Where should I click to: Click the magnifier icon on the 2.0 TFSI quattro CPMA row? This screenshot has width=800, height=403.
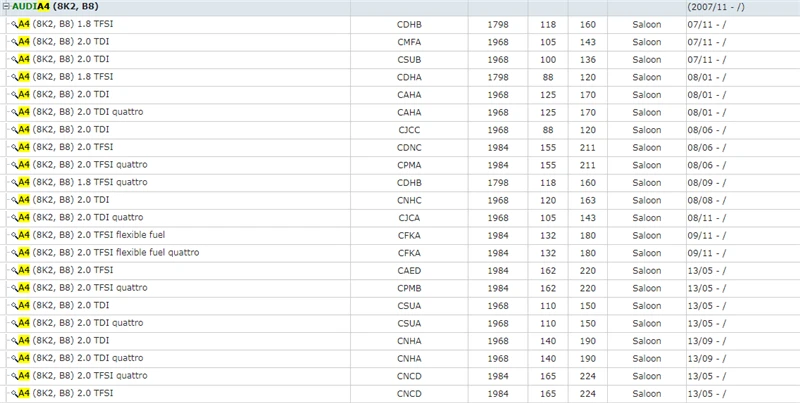14,165
